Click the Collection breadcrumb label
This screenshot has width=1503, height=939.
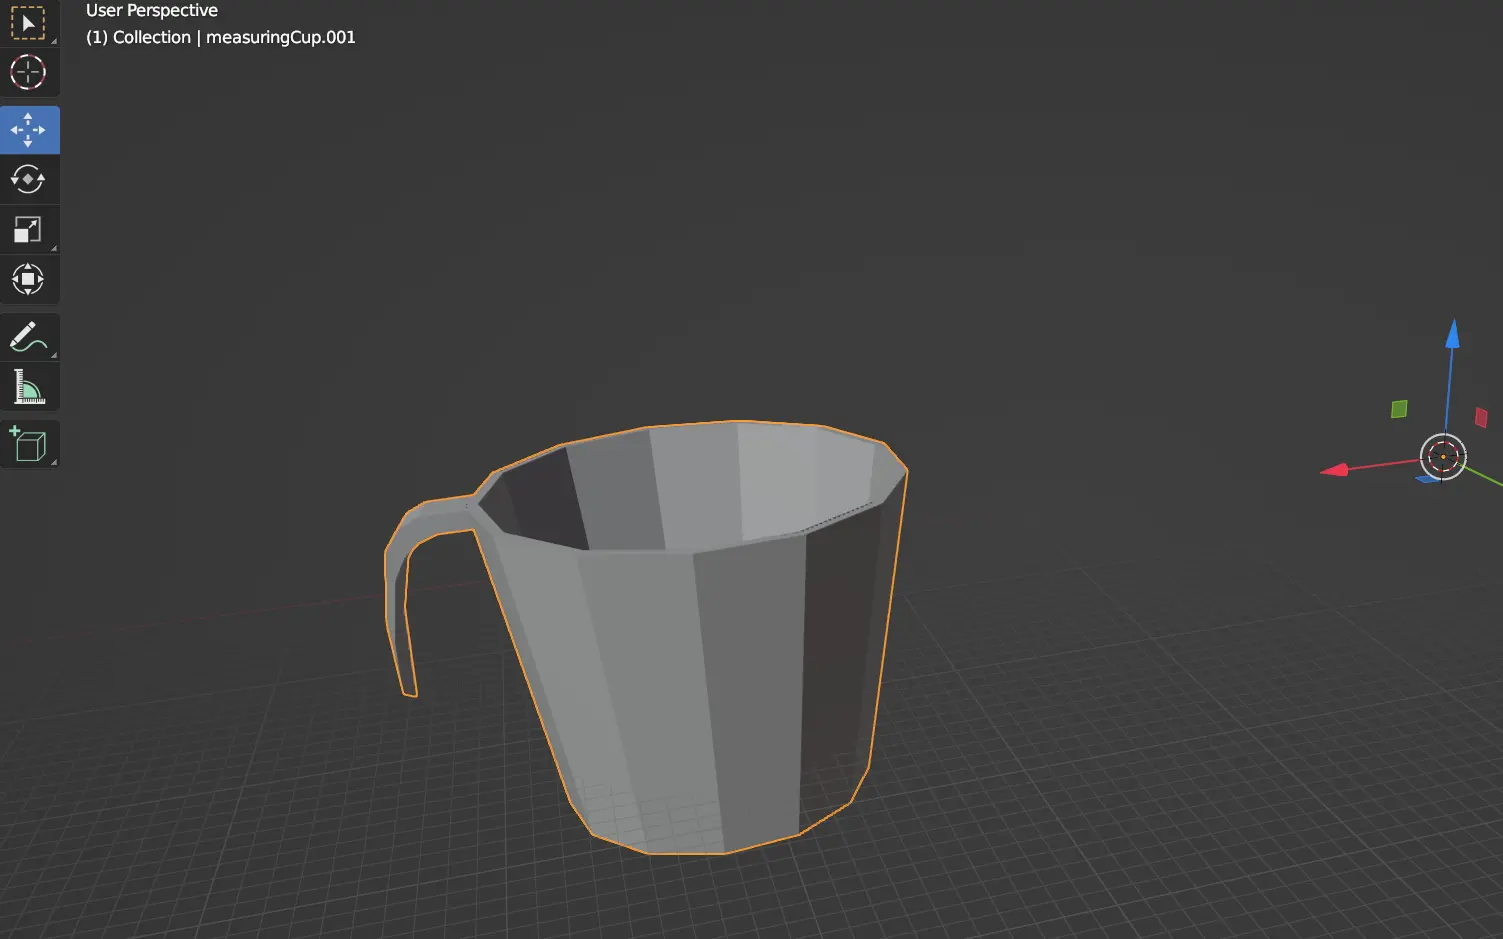150,37
